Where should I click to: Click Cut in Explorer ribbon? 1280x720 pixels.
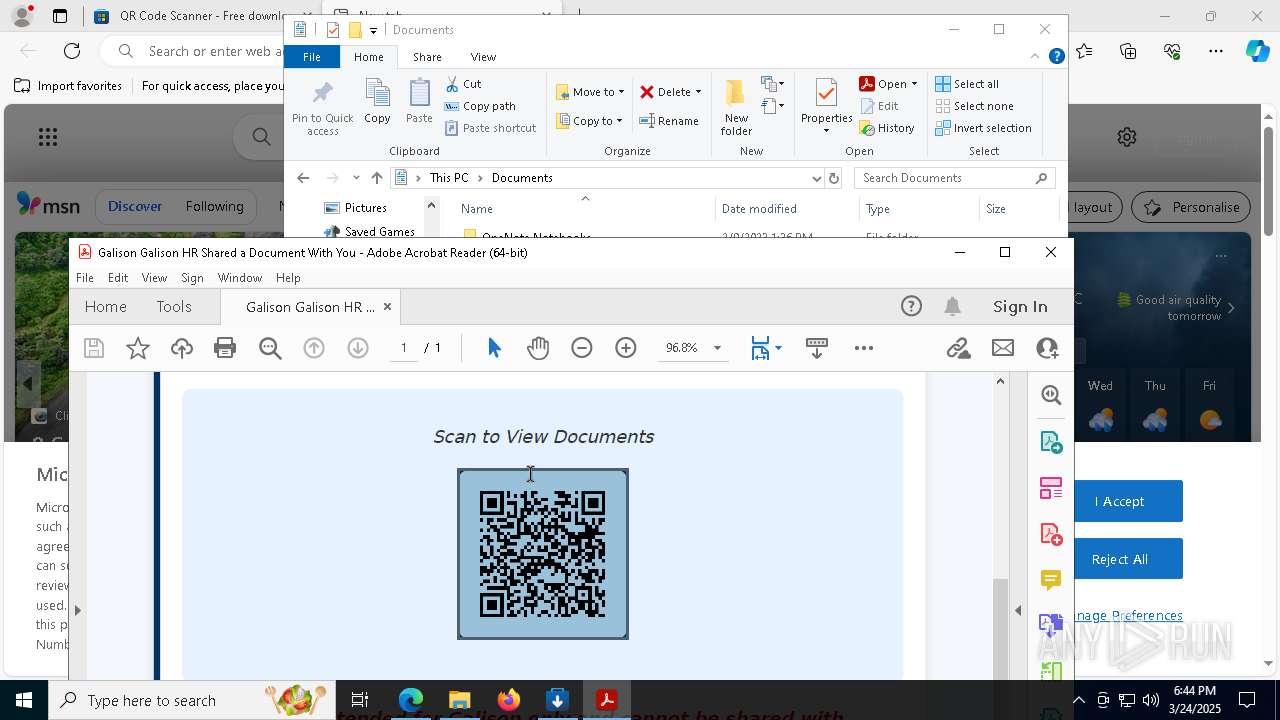click(463, 84)
